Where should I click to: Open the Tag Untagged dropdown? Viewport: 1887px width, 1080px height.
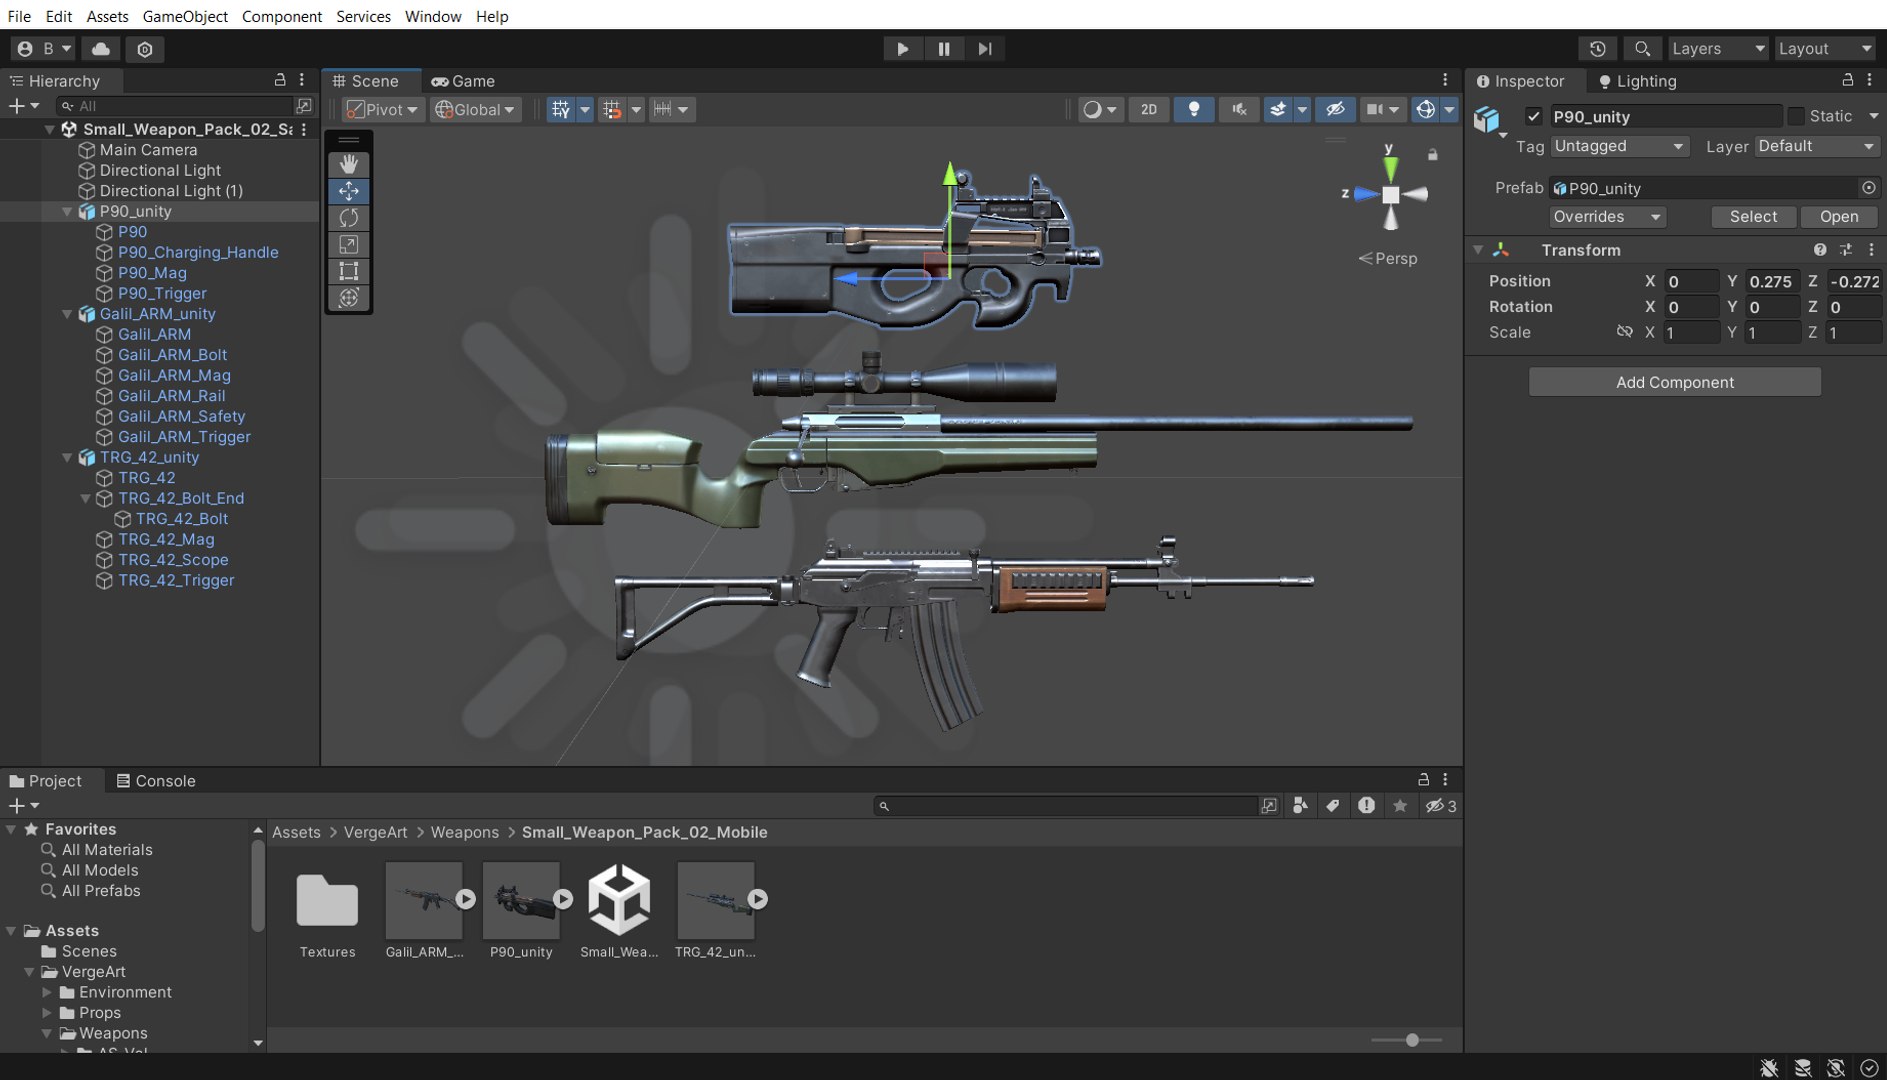point(1619,146)
